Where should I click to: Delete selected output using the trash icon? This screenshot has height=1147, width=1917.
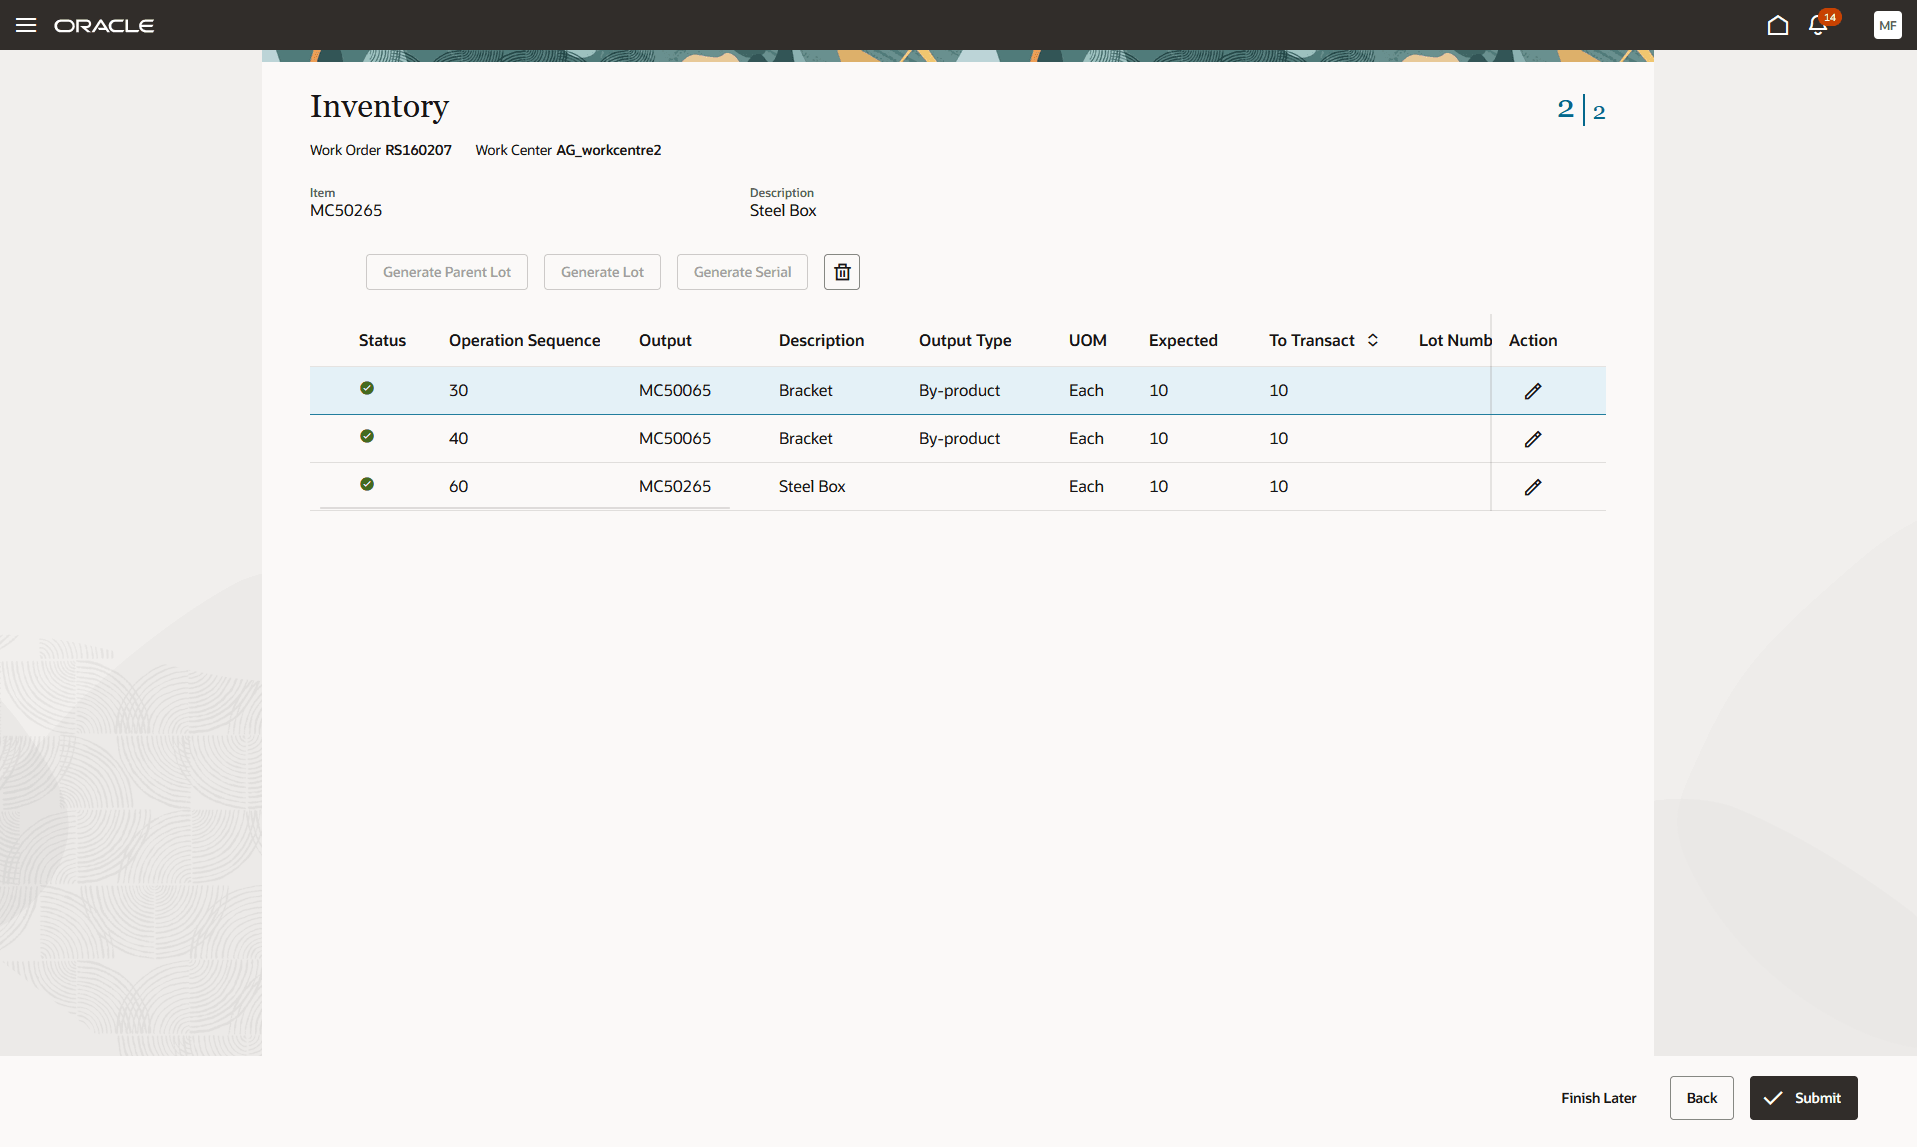click(x=841, y=271)
